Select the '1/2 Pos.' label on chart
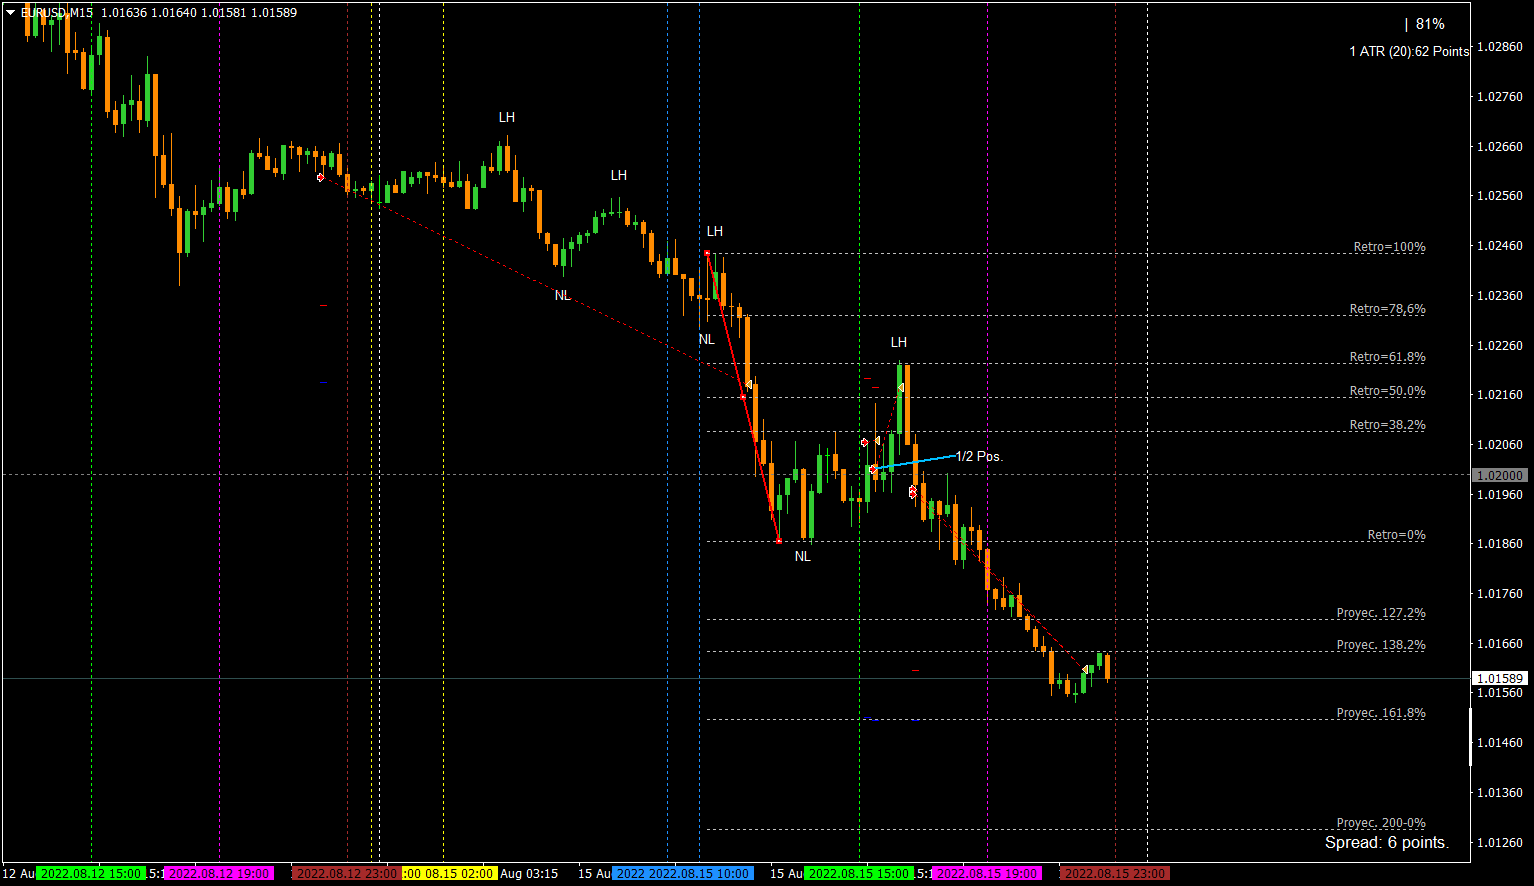Image resolution: width=1534 pixels, height=886 pixels. point(979,456)
